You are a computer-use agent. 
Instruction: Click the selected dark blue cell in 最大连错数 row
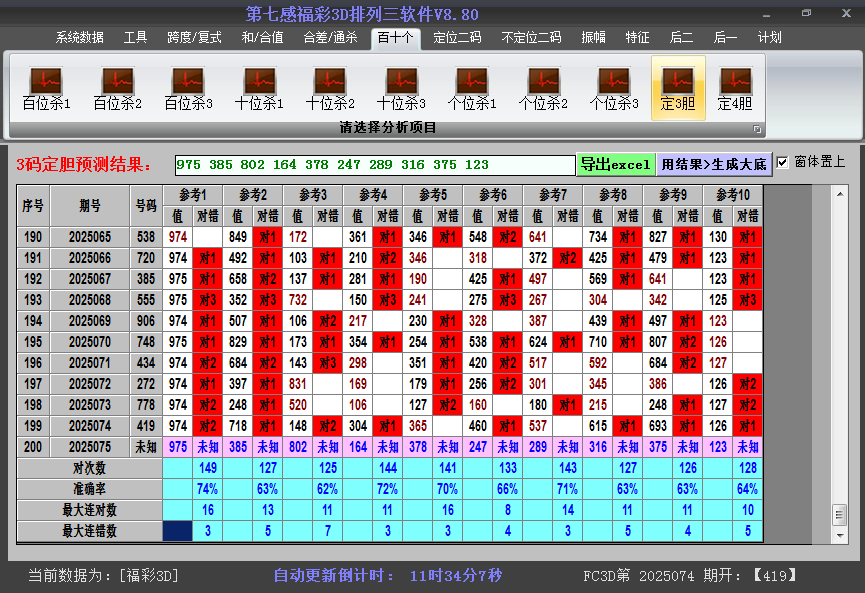(x=178, y=531)
